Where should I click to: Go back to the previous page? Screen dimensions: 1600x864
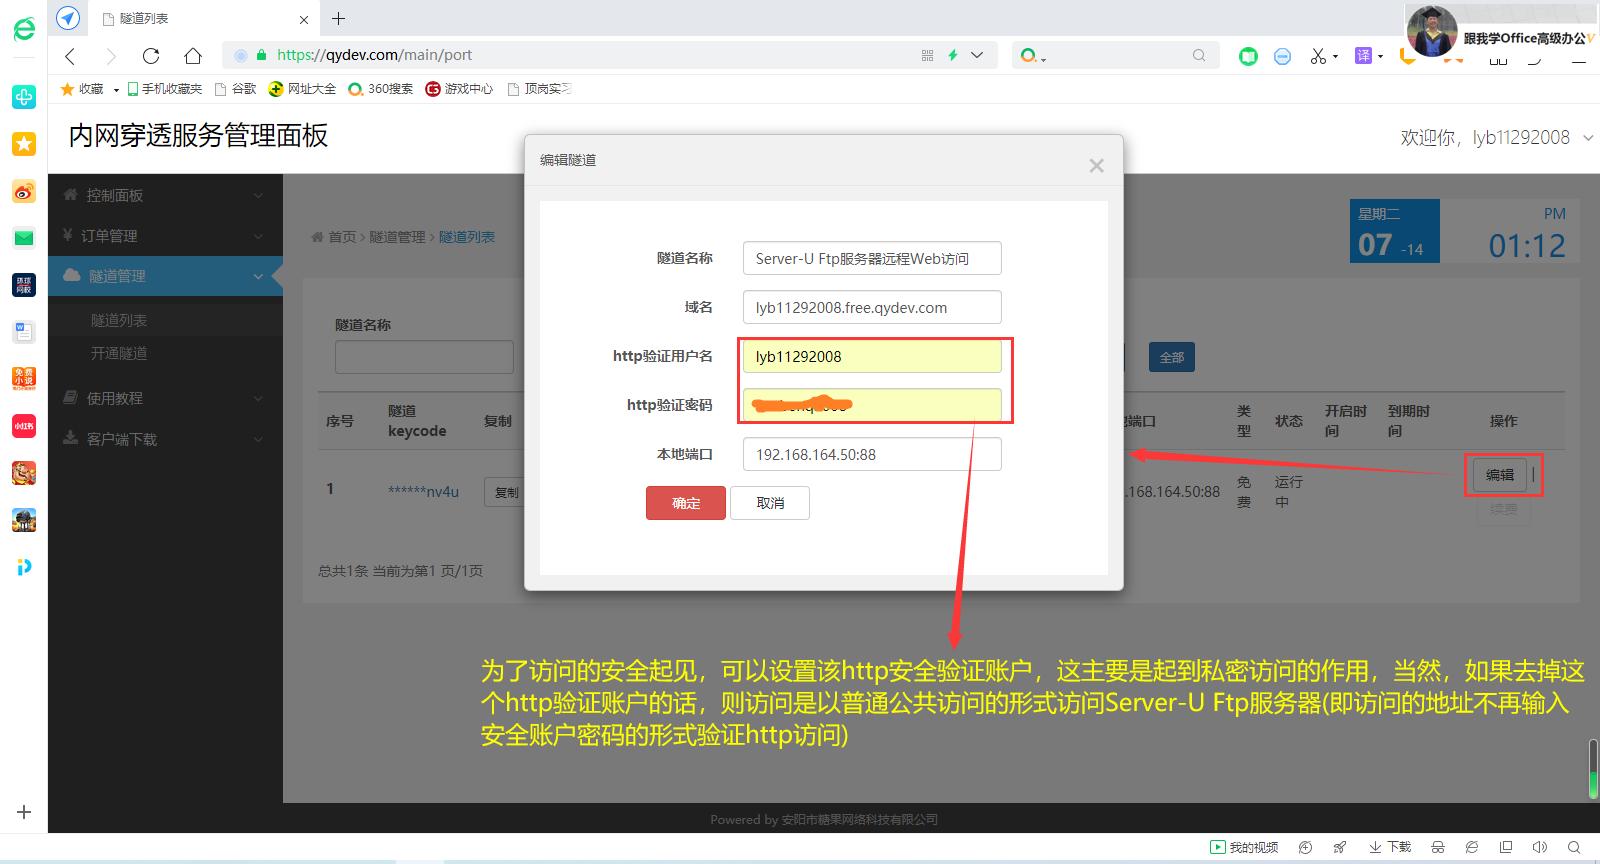70,56
